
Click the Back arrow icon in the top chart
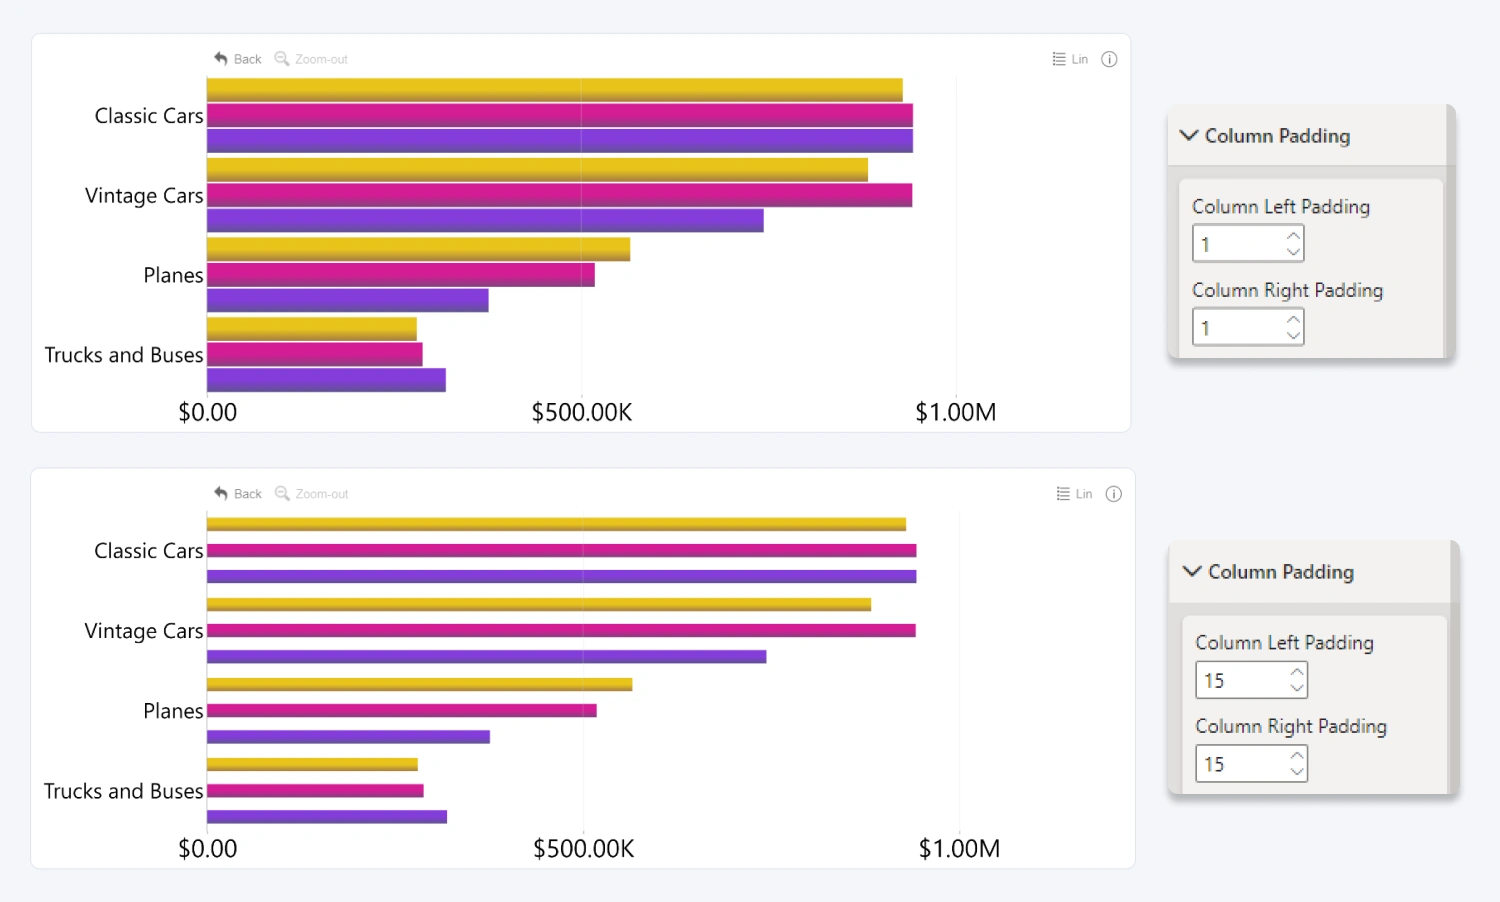[221, 58]
